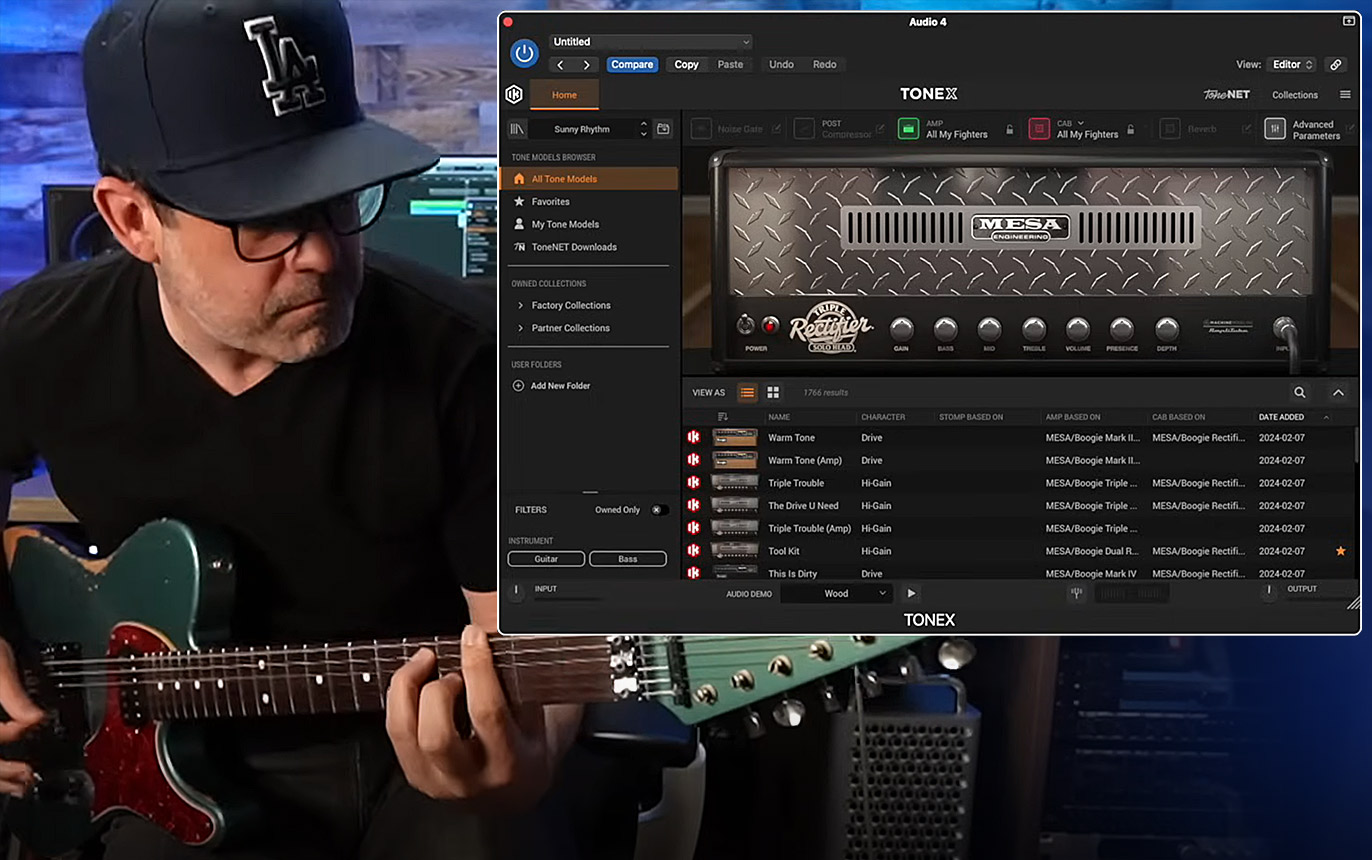Image resolution: width=1372 pixels, height=860 pixels.
Task: Adjust the Gain knob on the amp
Action: [901, 329]
